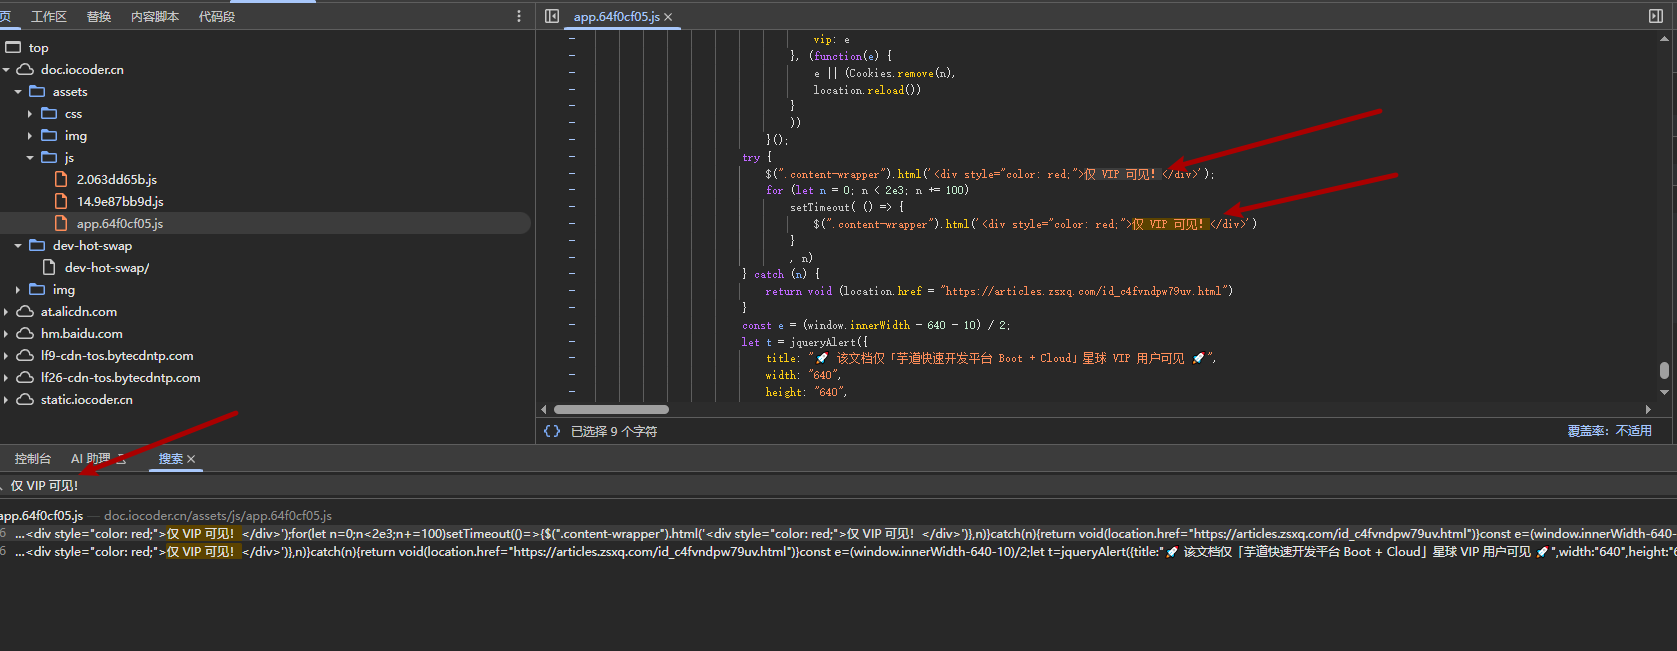The height and width of the screenshot is (651, 1677).
Task: Expand the hm.baidu.com domain
Action: point(7,334)
